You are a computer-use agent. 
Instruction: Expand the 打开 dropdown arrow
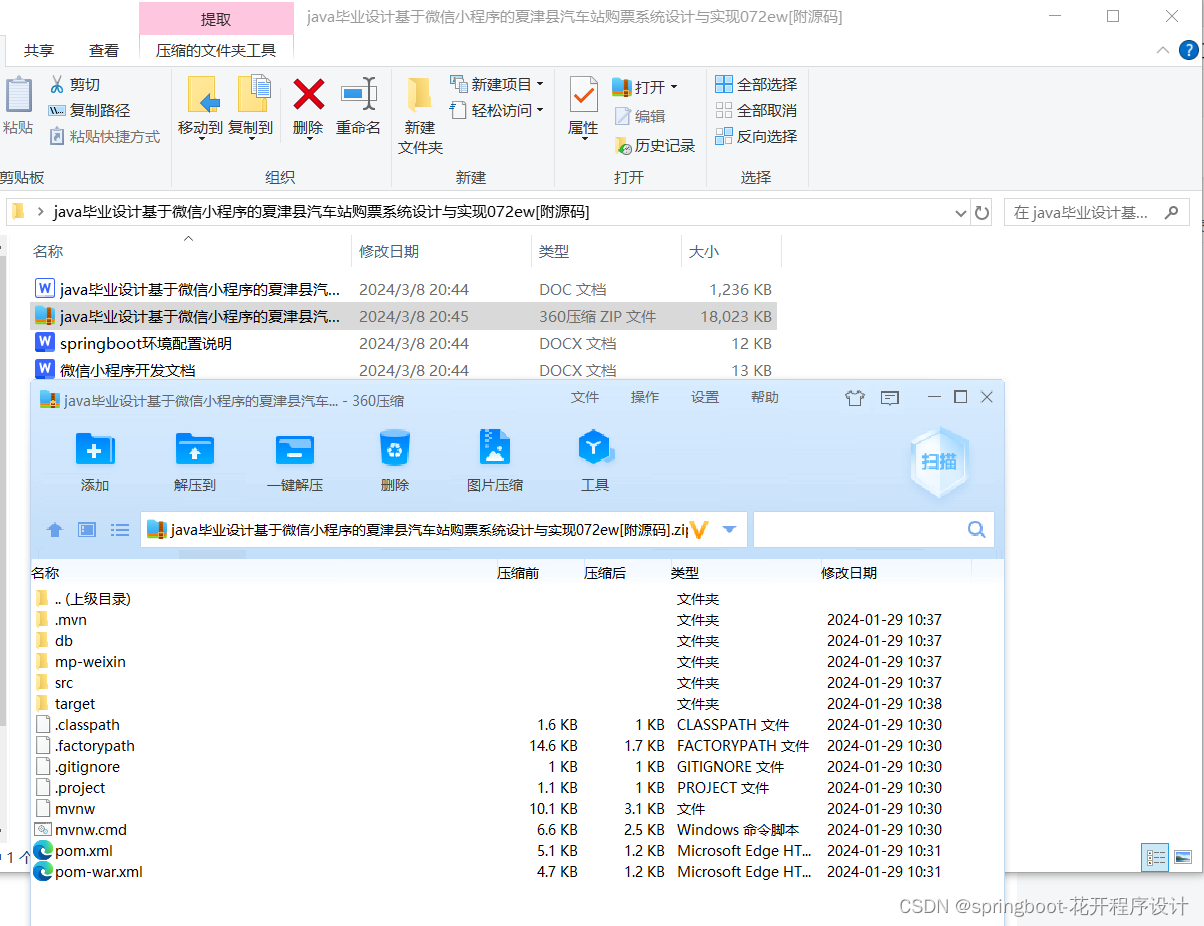[x=674, y=87]
